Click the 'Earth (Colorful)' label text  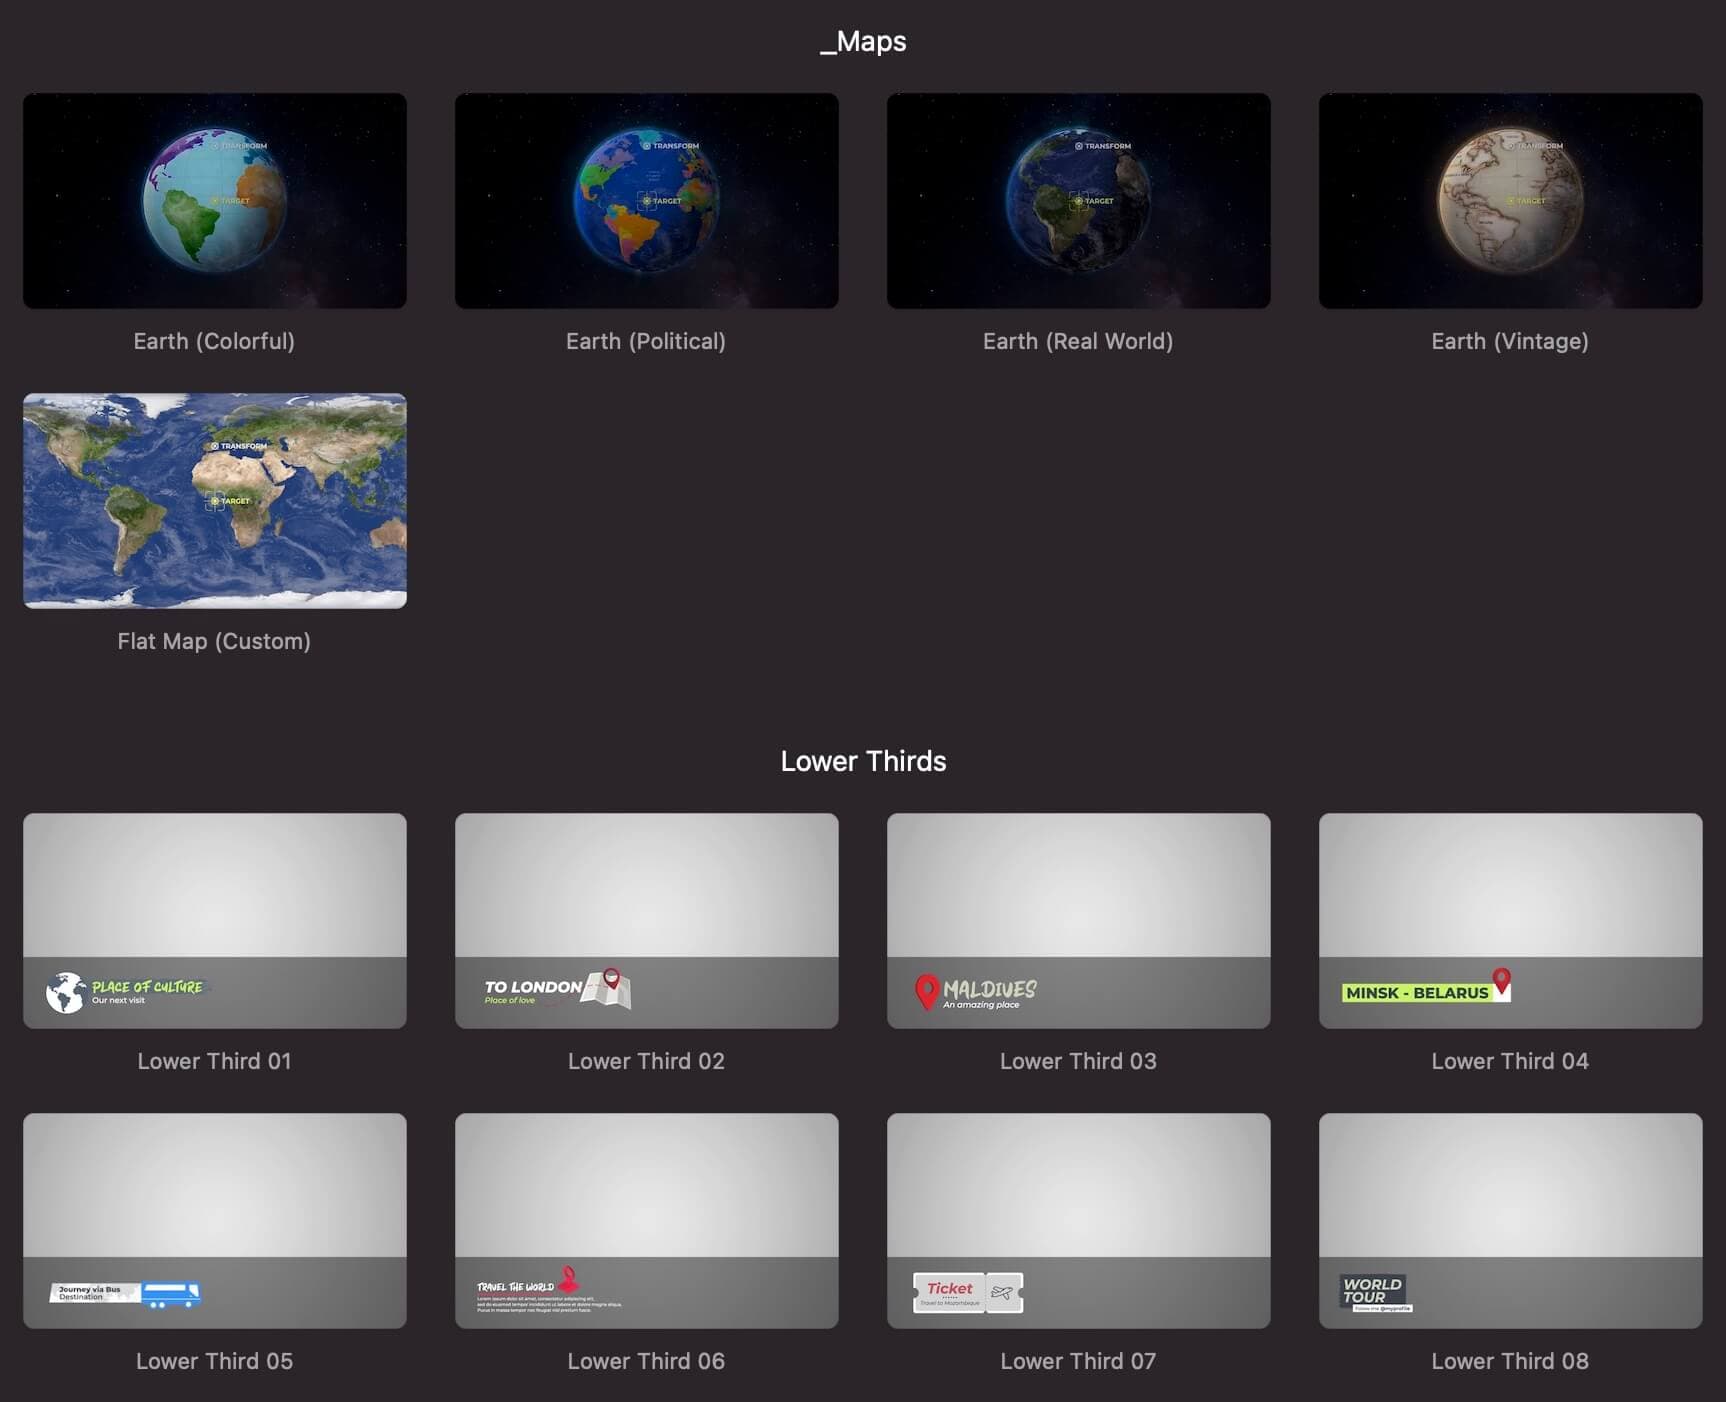[214, 341]
